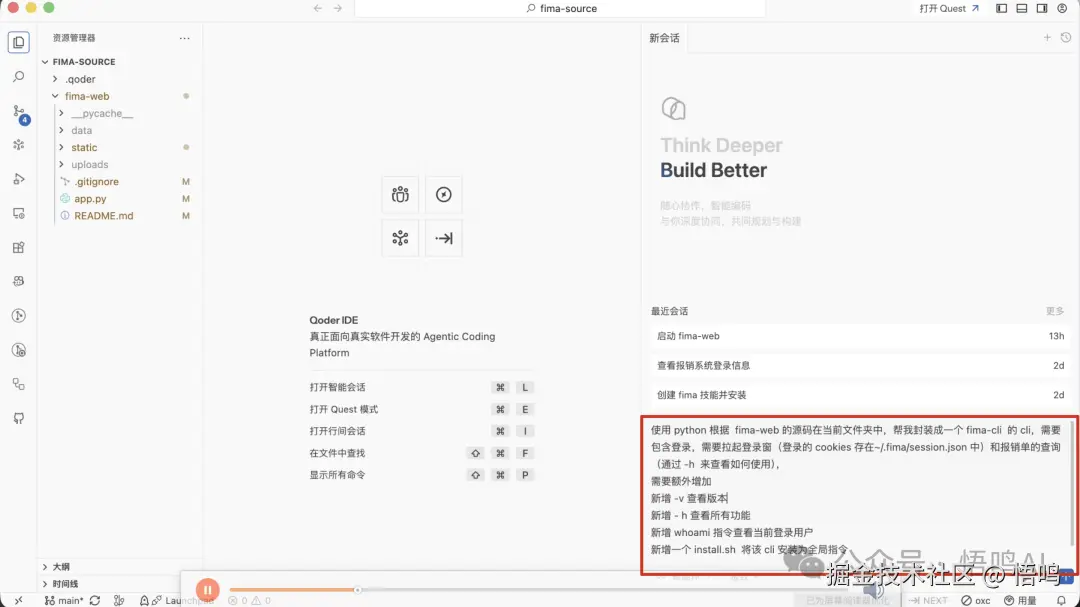
Task: Click NEXT in the status bar
Action: 928,600
